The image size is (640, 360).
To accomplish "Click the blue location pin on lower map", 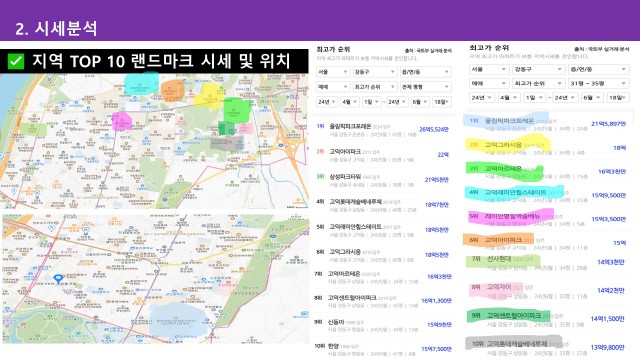I will pyautogui.click(x=59, y=279).
